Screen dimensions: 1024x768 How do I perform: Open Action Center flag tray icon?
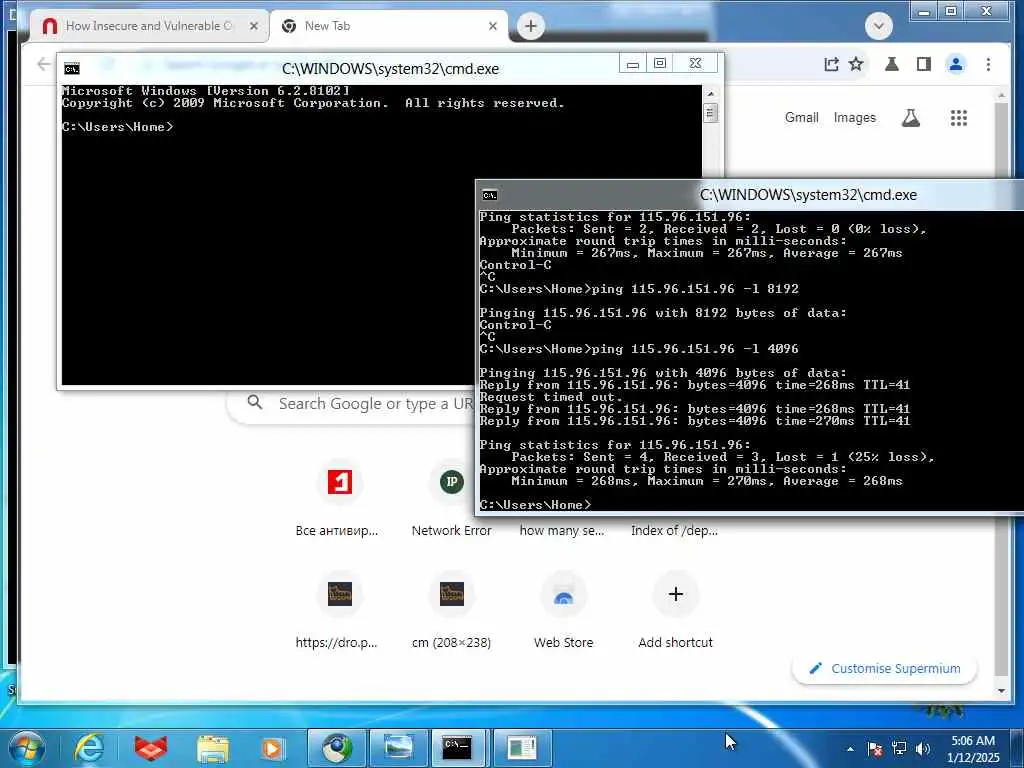(x=874, y=749)
